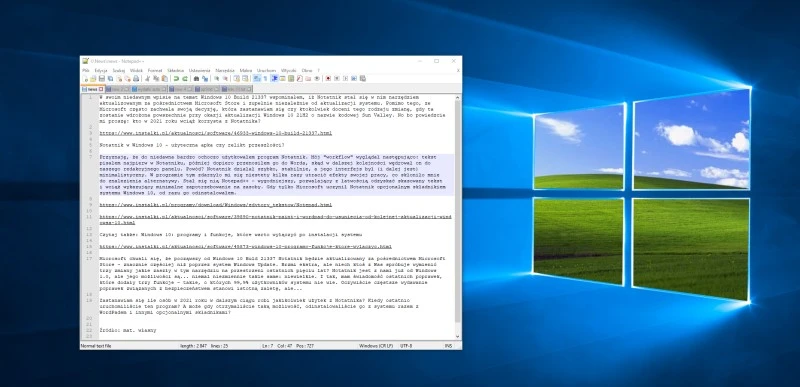The width and height of the screenshot is (800, 387).
Task: Open the Plik menu
Action: click(x=86, y=70)
